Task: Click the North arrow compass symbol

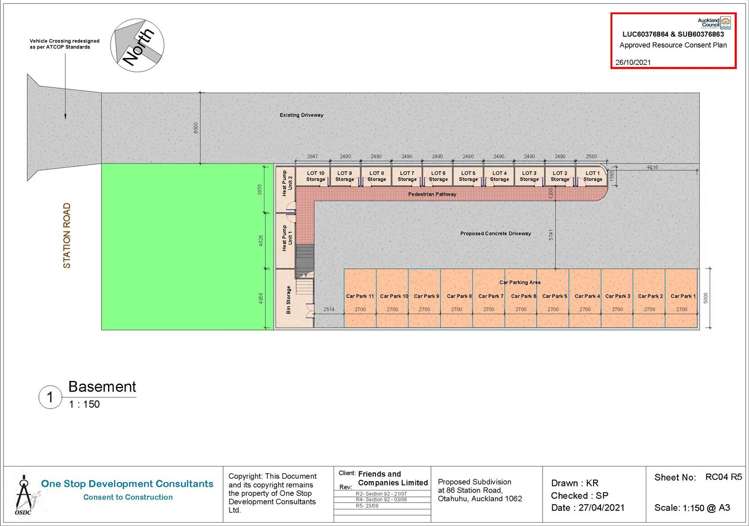Action: 138,45
